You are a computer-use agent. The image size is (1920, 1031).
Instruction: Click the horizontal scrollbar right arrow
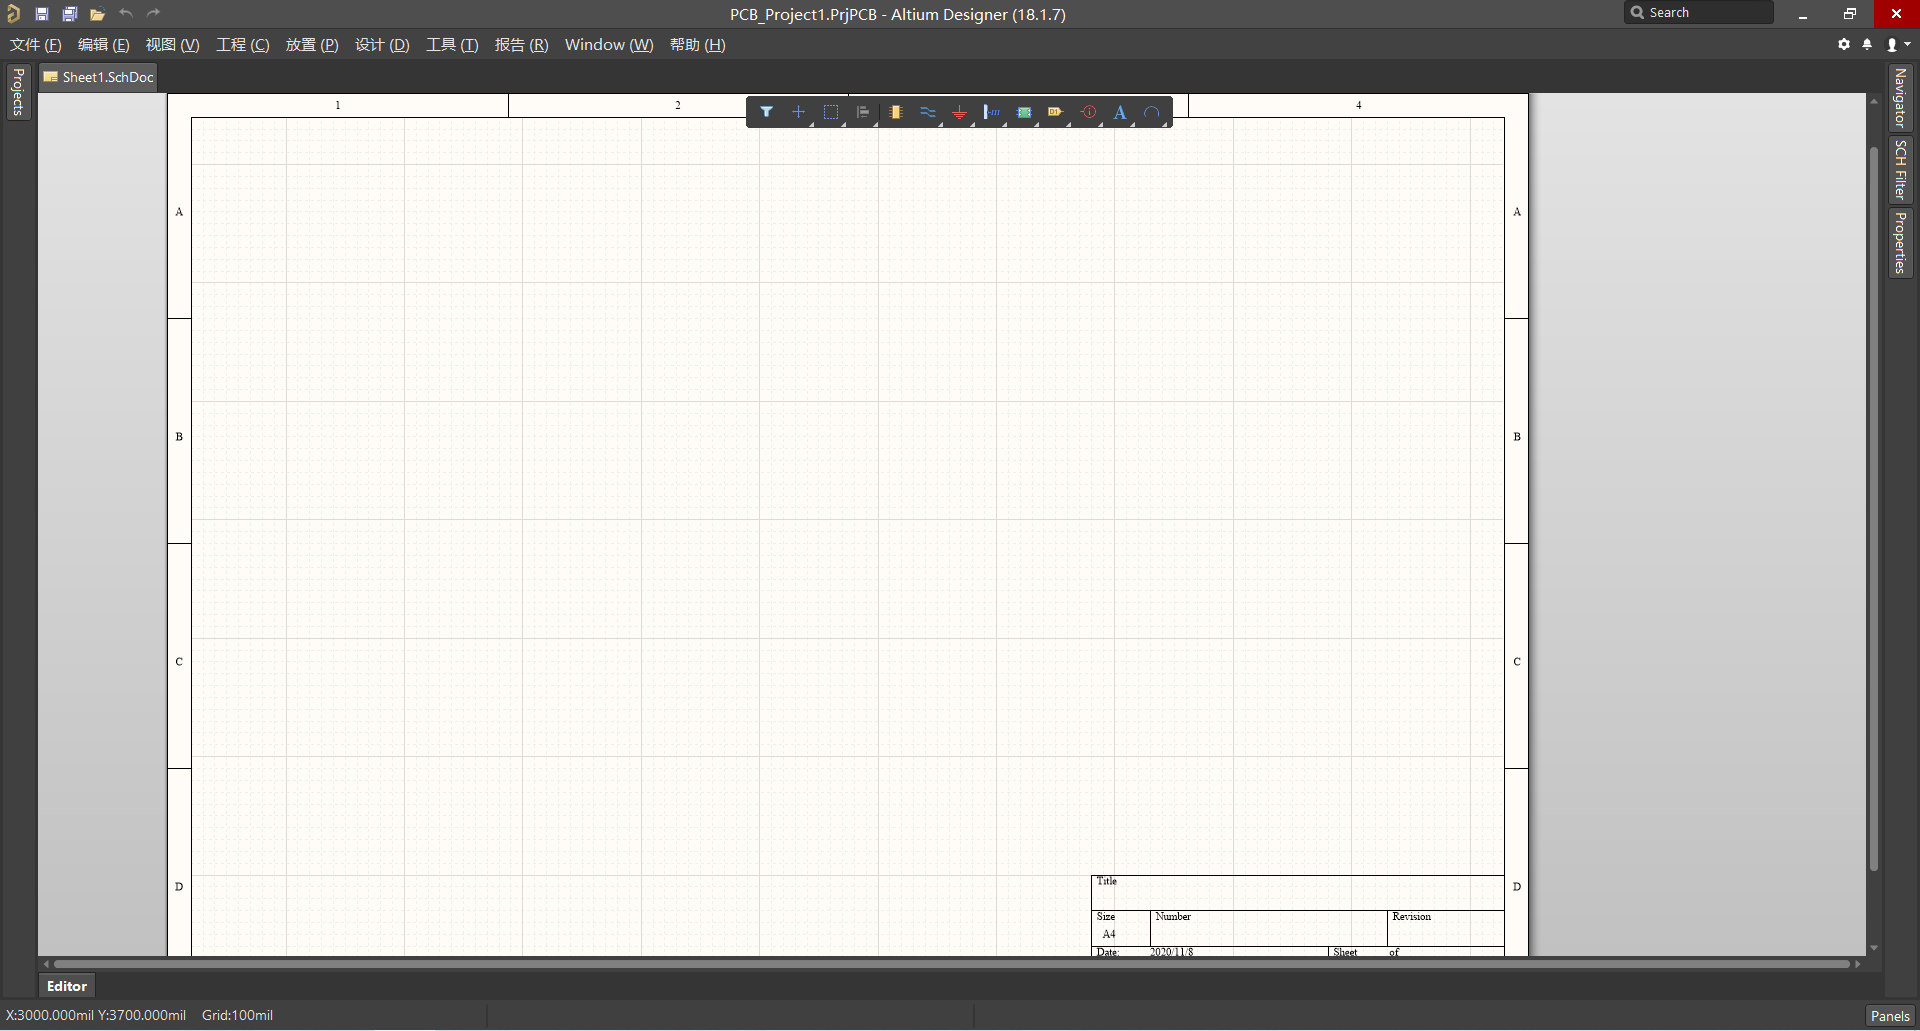(1858, 964)
